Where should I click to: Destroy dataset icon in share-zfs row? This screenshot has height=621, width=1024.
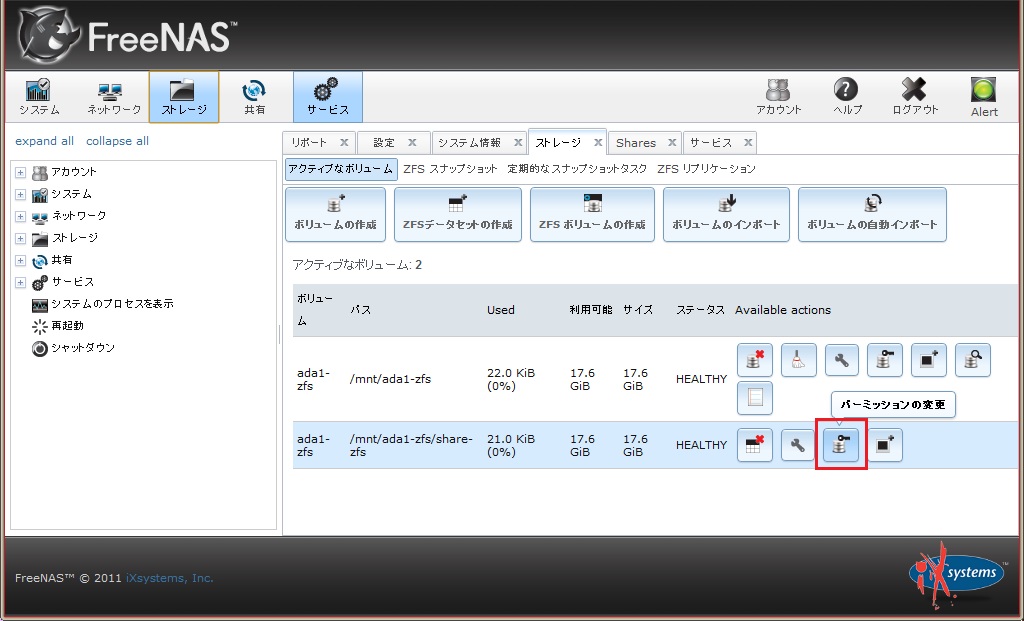[x=755, y=445]
